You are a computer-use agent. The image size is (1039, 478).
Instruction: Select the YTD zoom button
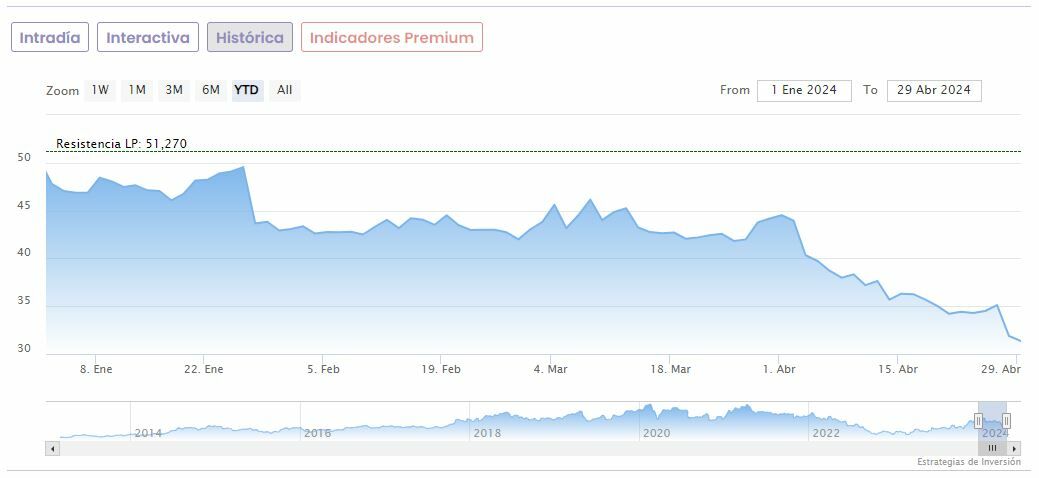[246, 90]
